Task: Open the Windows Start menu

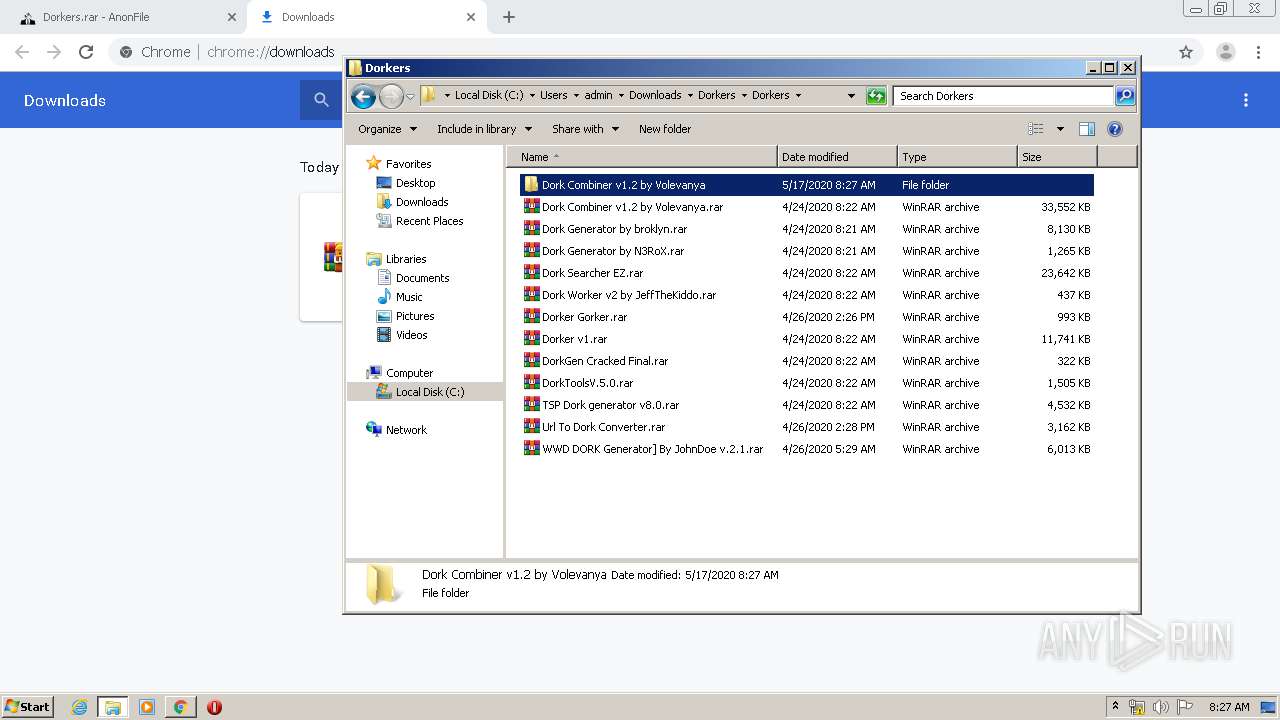Action: tap(28, 707)
